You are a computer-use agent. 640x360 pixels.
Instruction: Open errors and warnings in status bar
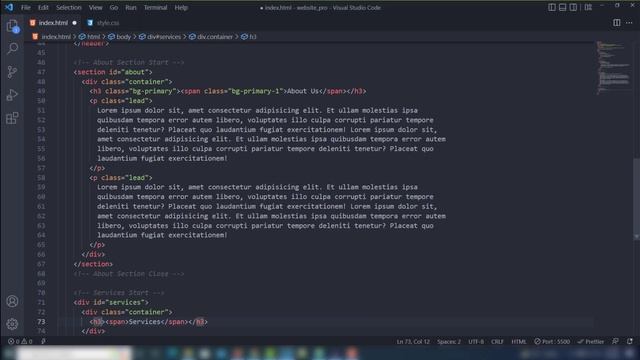20,342
